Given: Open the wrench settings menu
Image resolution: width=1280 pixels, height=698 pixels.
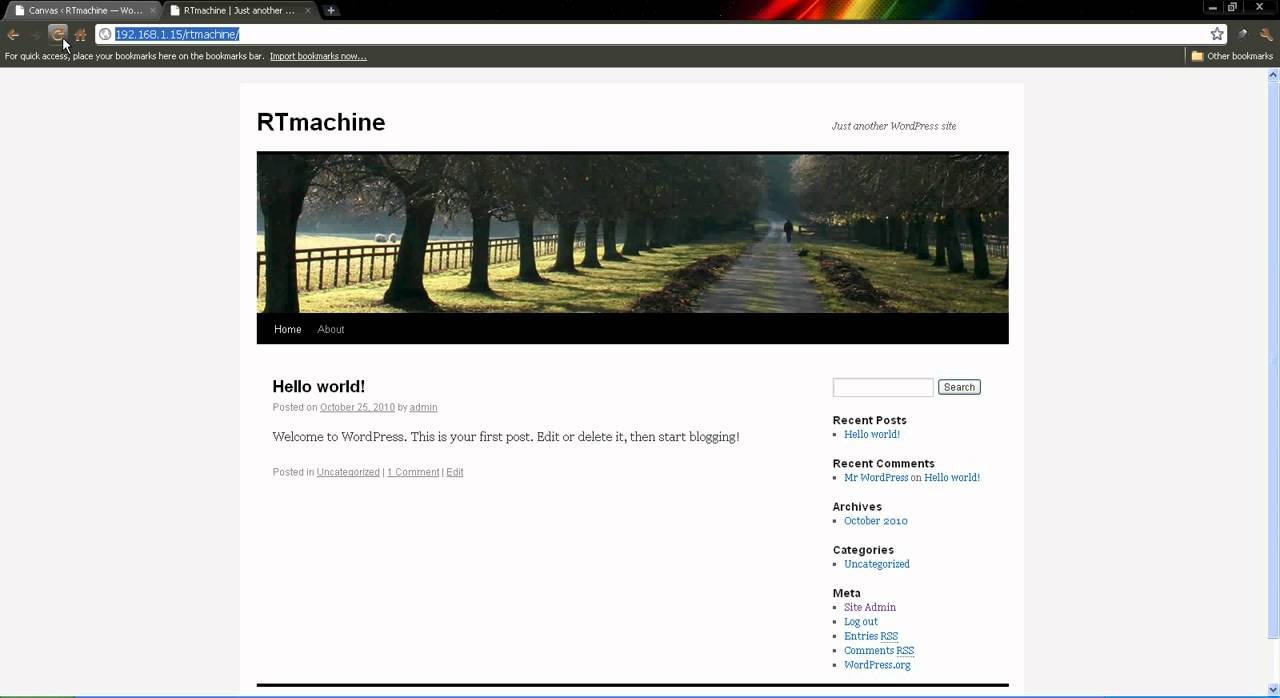Looking at the screenshot, I should pos(1266,34).
